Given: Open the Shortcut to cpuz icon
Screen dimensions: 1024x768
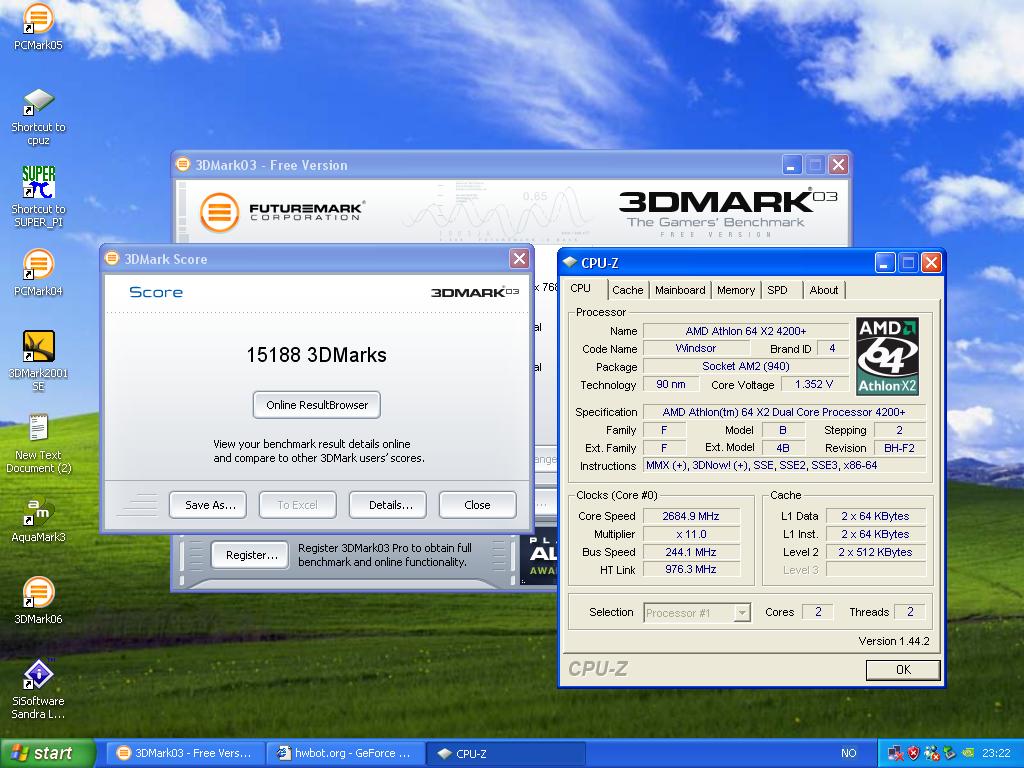Looking at the screenshot, I should [38, 118].
